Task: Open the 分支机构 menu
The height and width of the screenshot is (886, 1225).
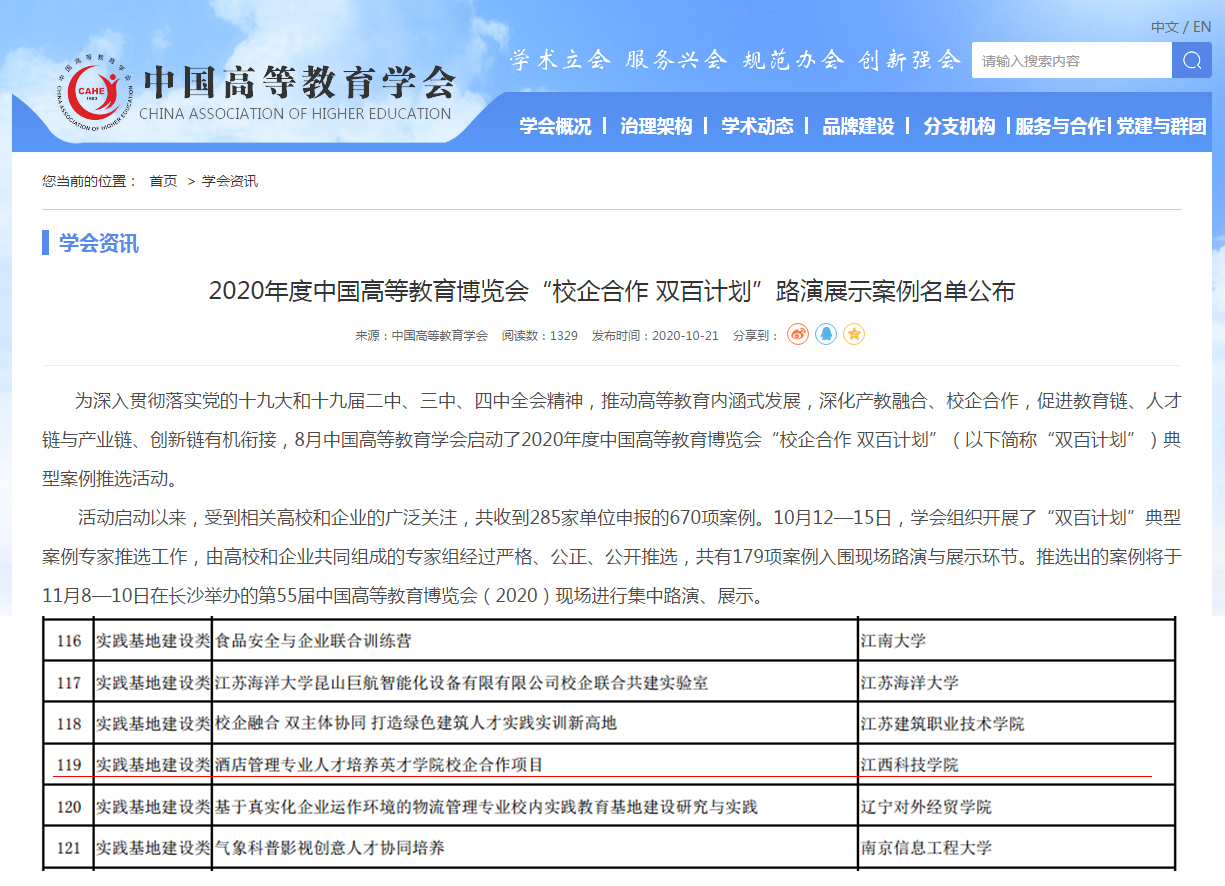Action: click(959, 126)
